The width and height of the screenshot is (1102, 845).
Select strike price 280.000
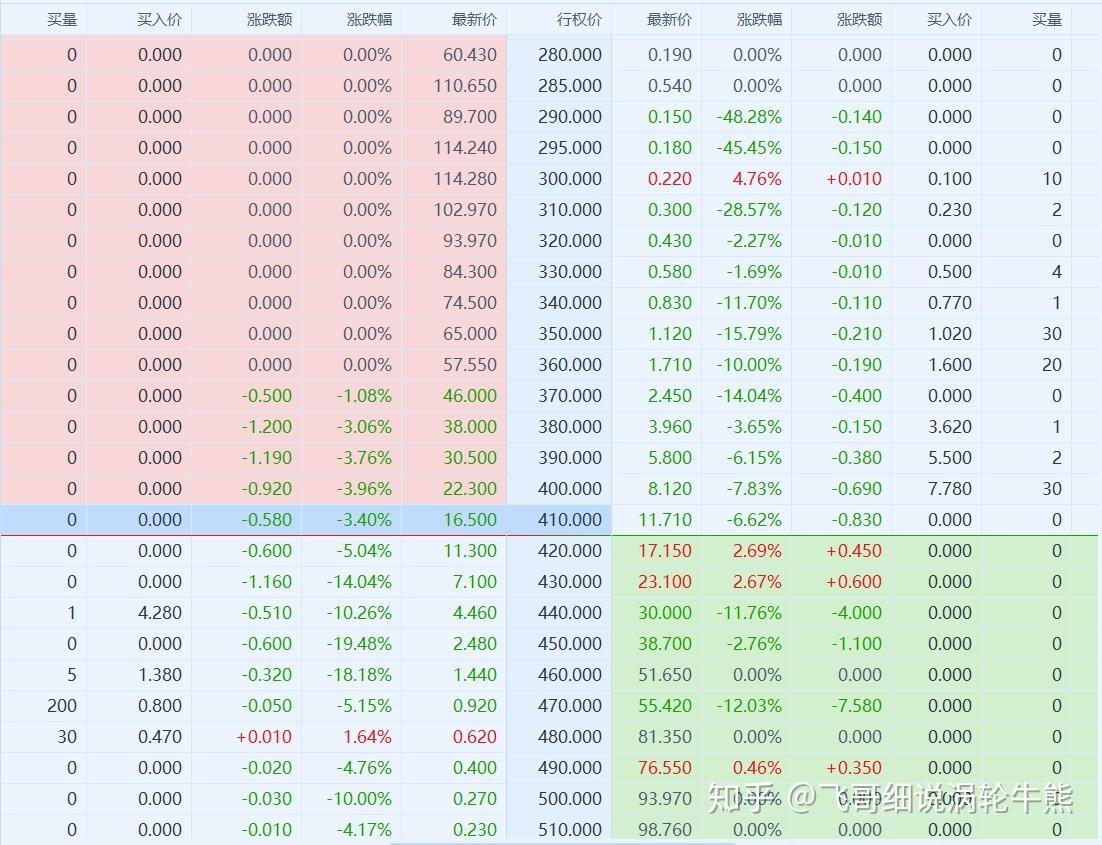point(570,55)
